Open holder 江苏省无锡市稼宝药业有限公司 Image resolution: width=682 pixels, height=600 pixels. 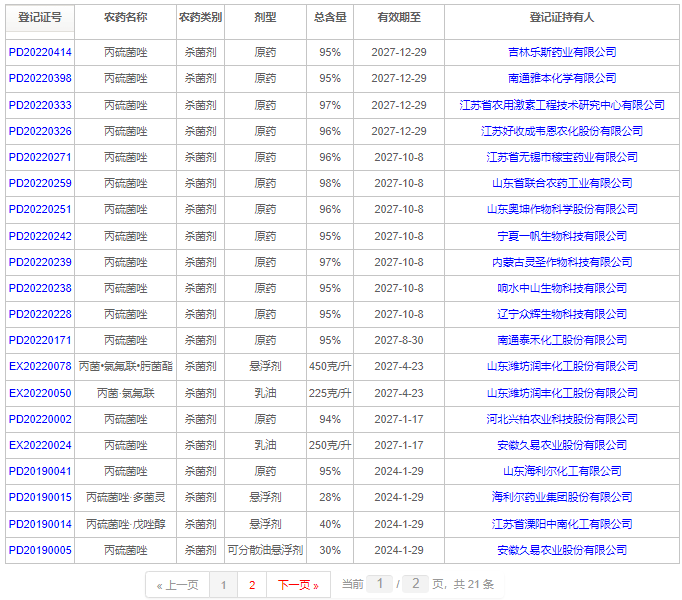click(x=562, y=158)
